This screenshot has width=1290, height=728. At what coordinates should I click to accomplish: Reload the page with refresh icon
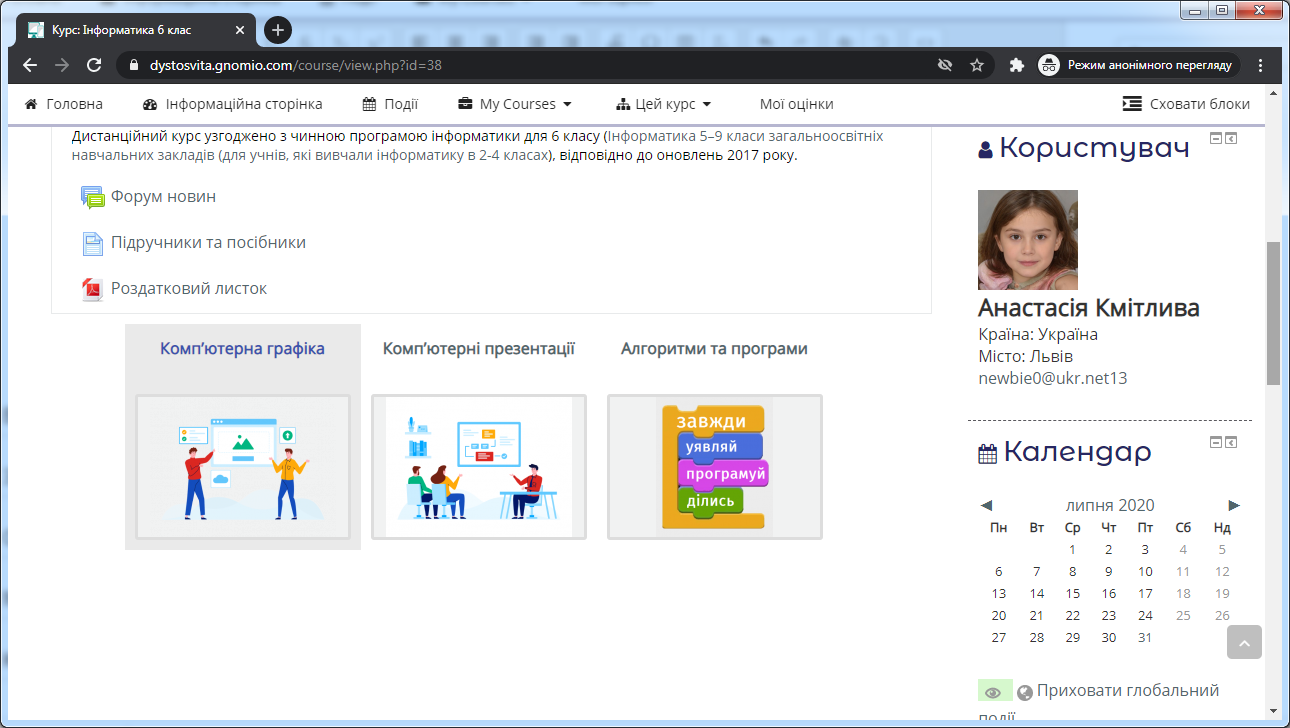pos(94,65)
